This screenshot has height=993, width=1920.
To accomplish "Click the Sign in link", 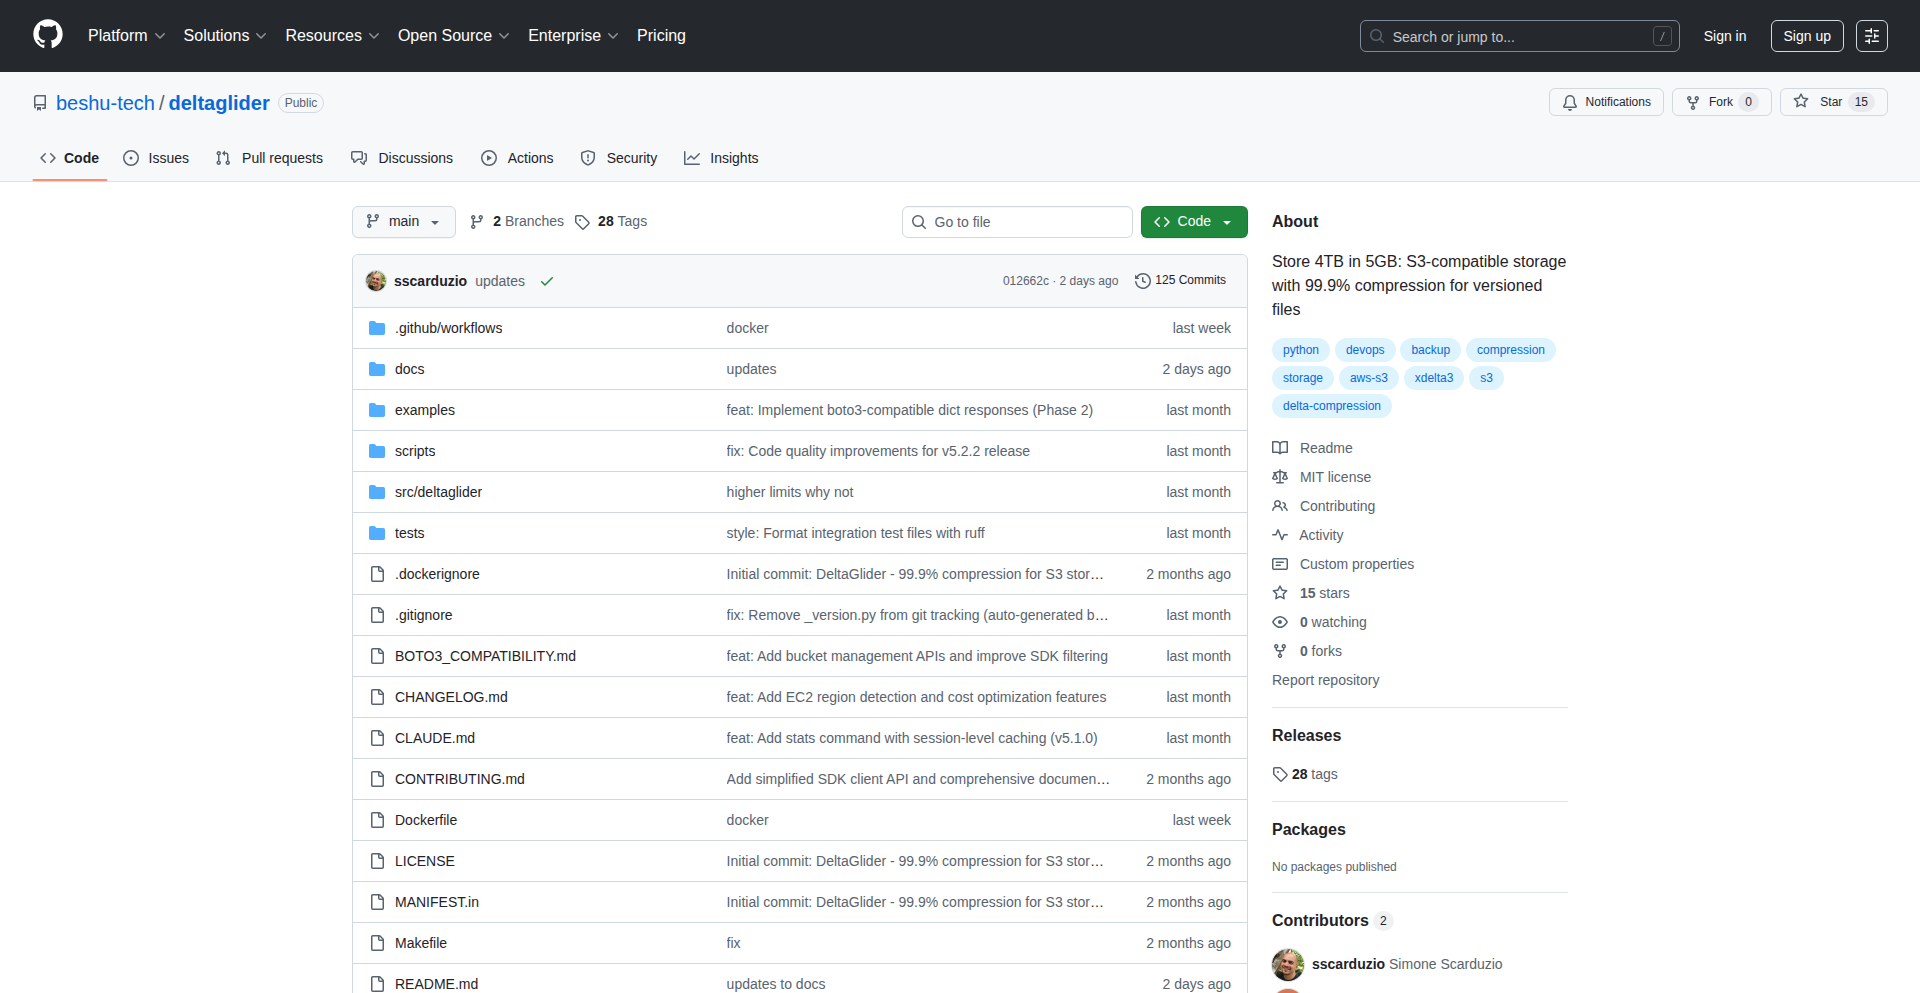I will pos(1725,36).
